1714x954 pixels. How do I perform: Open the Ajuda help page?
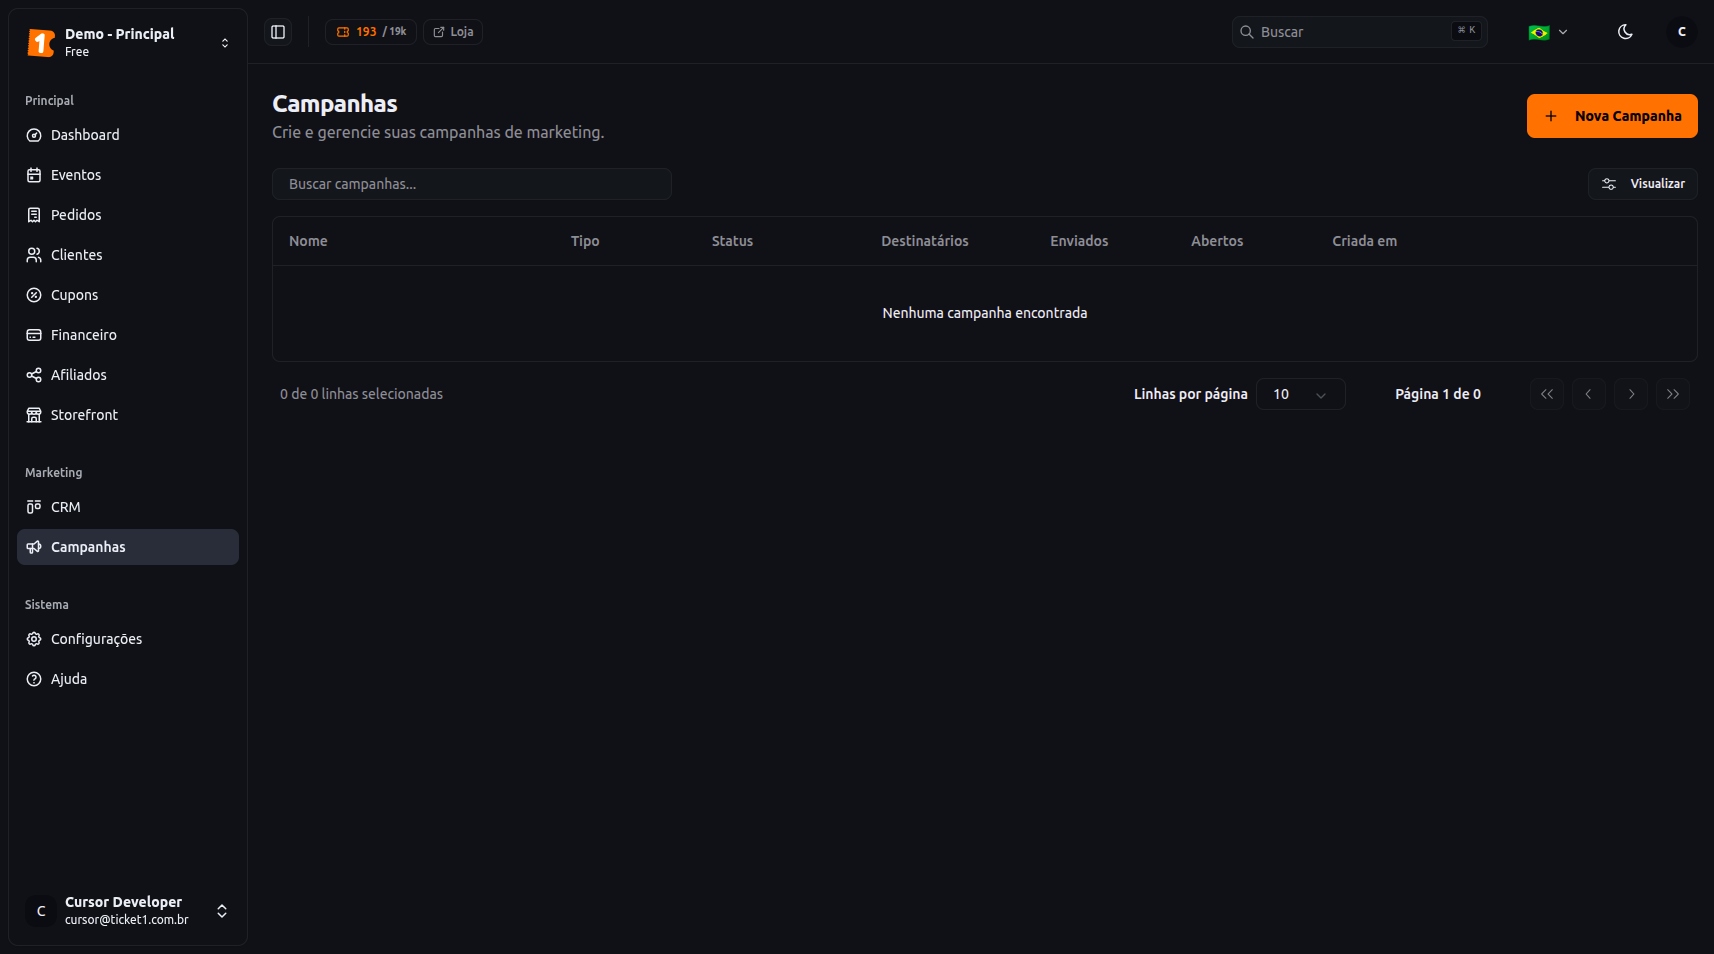pyautogui.click(x=128, y=679)
